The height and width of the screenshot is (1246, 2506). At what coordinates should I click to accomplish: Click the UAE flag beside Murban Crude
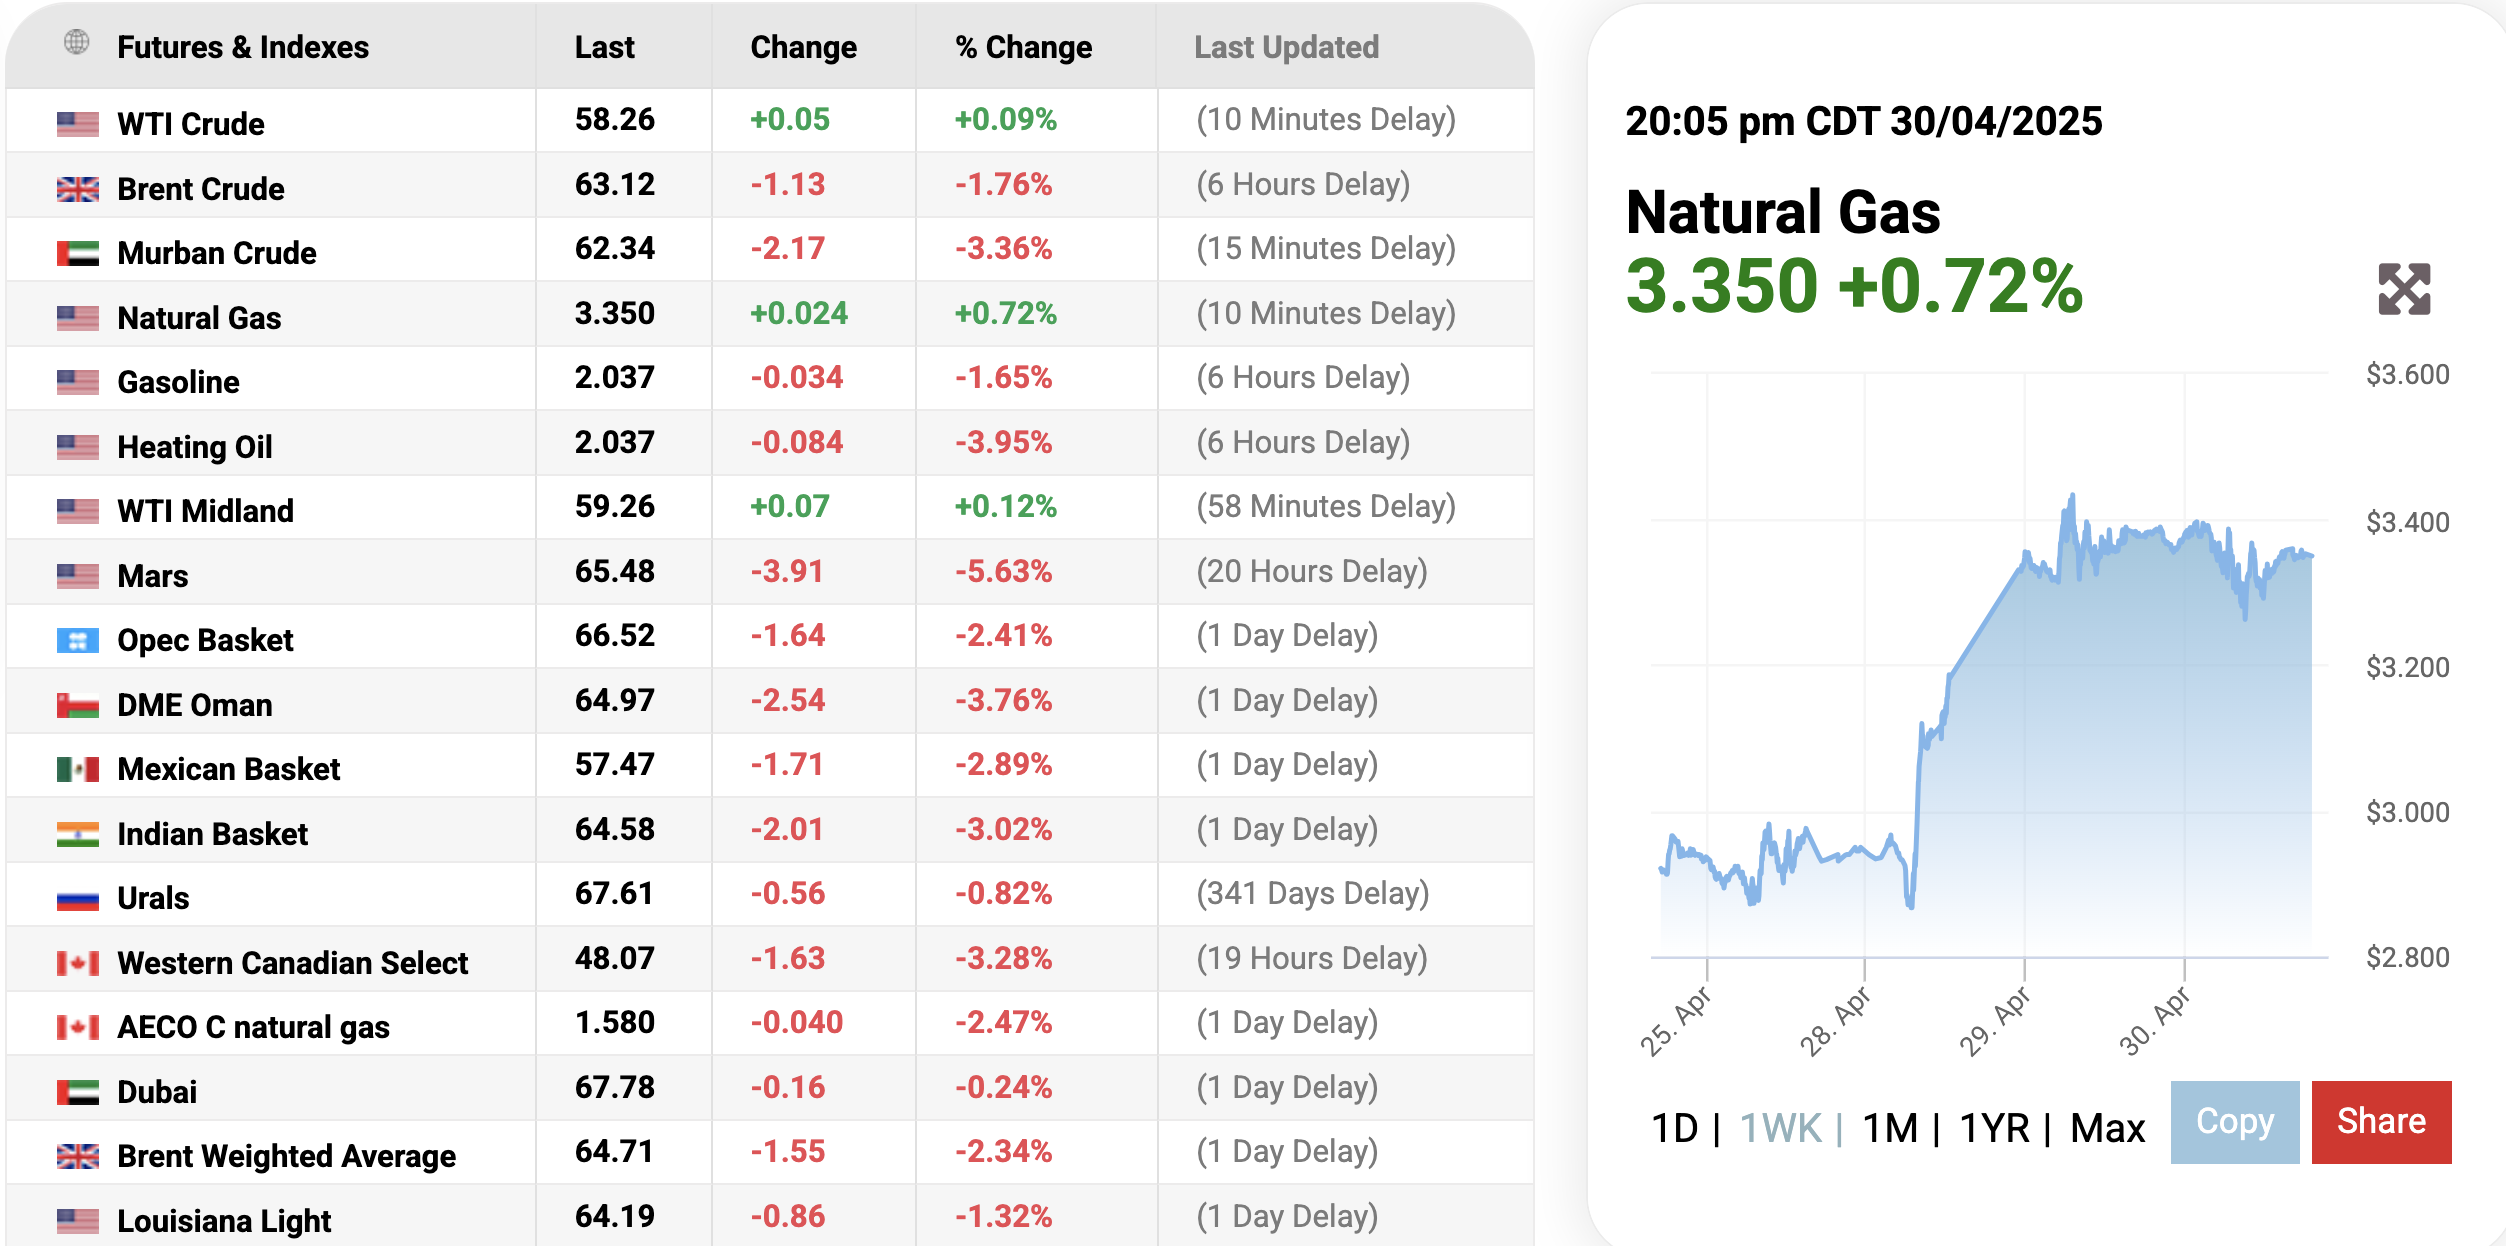tap(78, 253)
